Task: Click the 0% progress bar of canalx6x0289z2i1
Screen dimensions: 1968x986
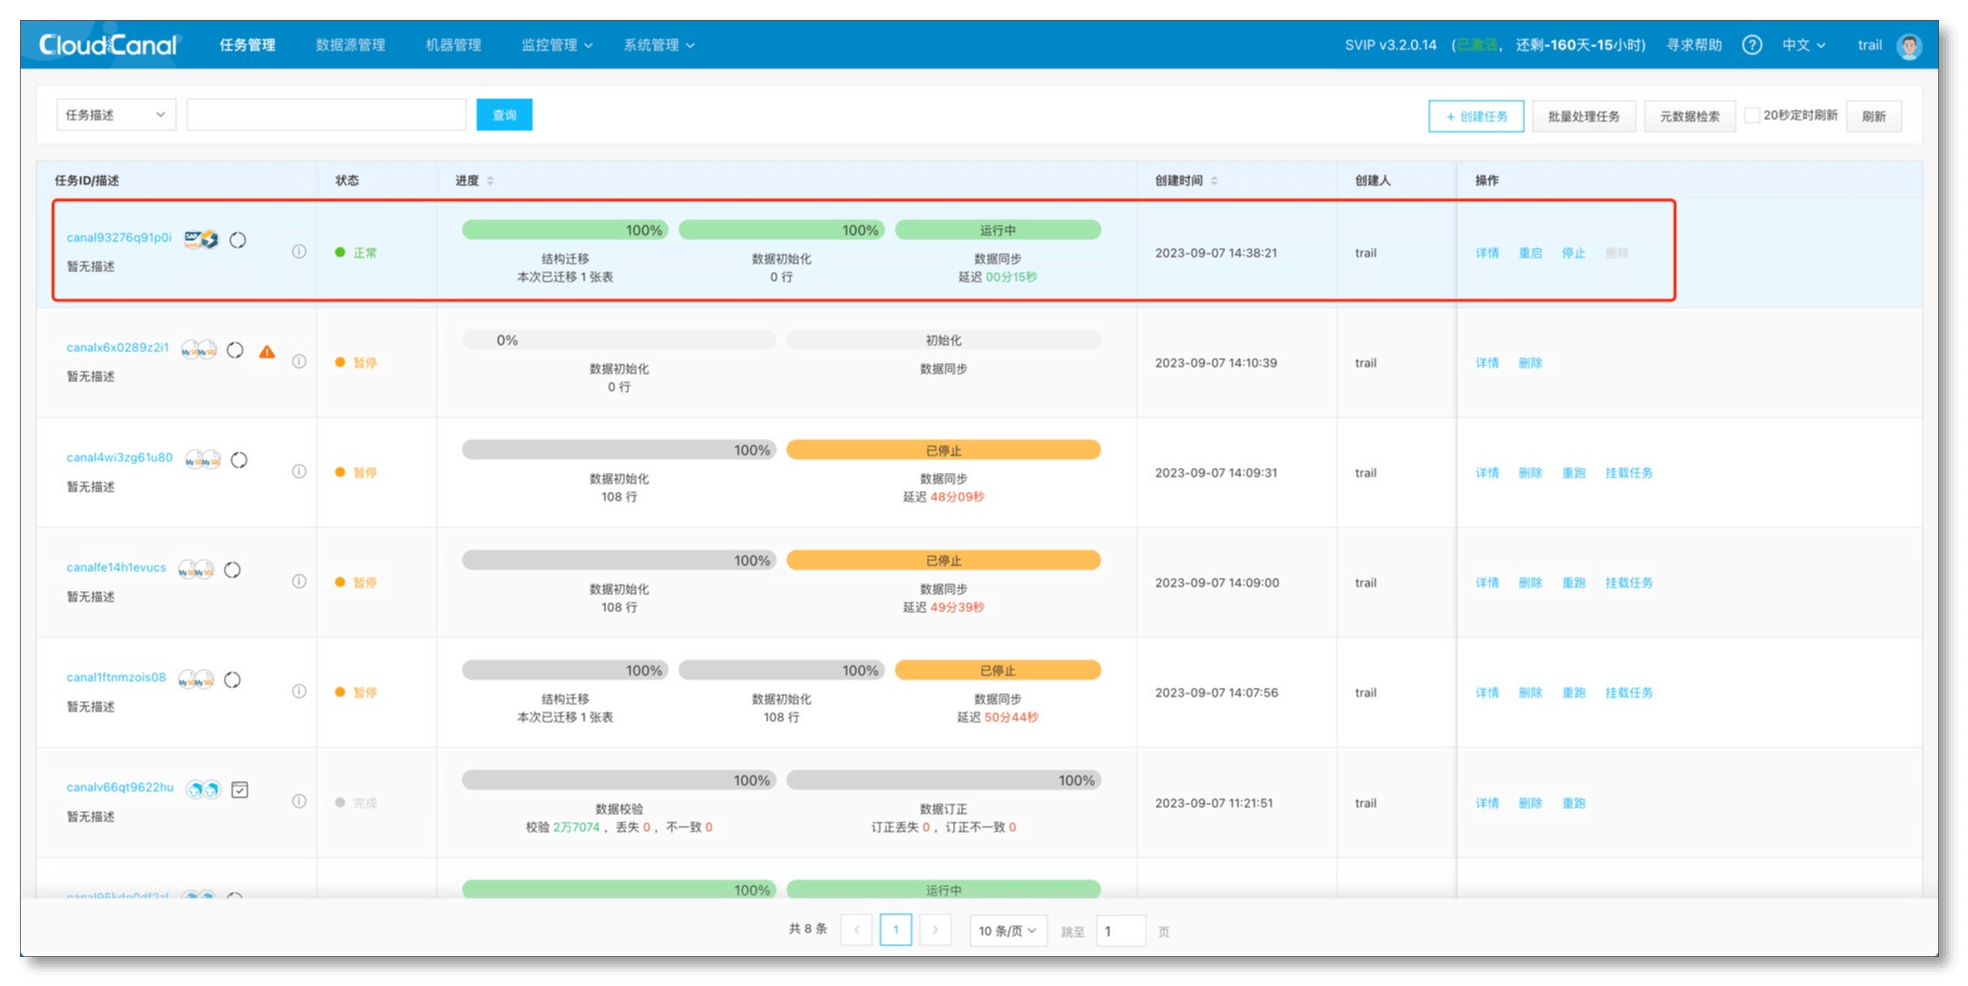Action: pyautogui.click(x=619, y=340)
